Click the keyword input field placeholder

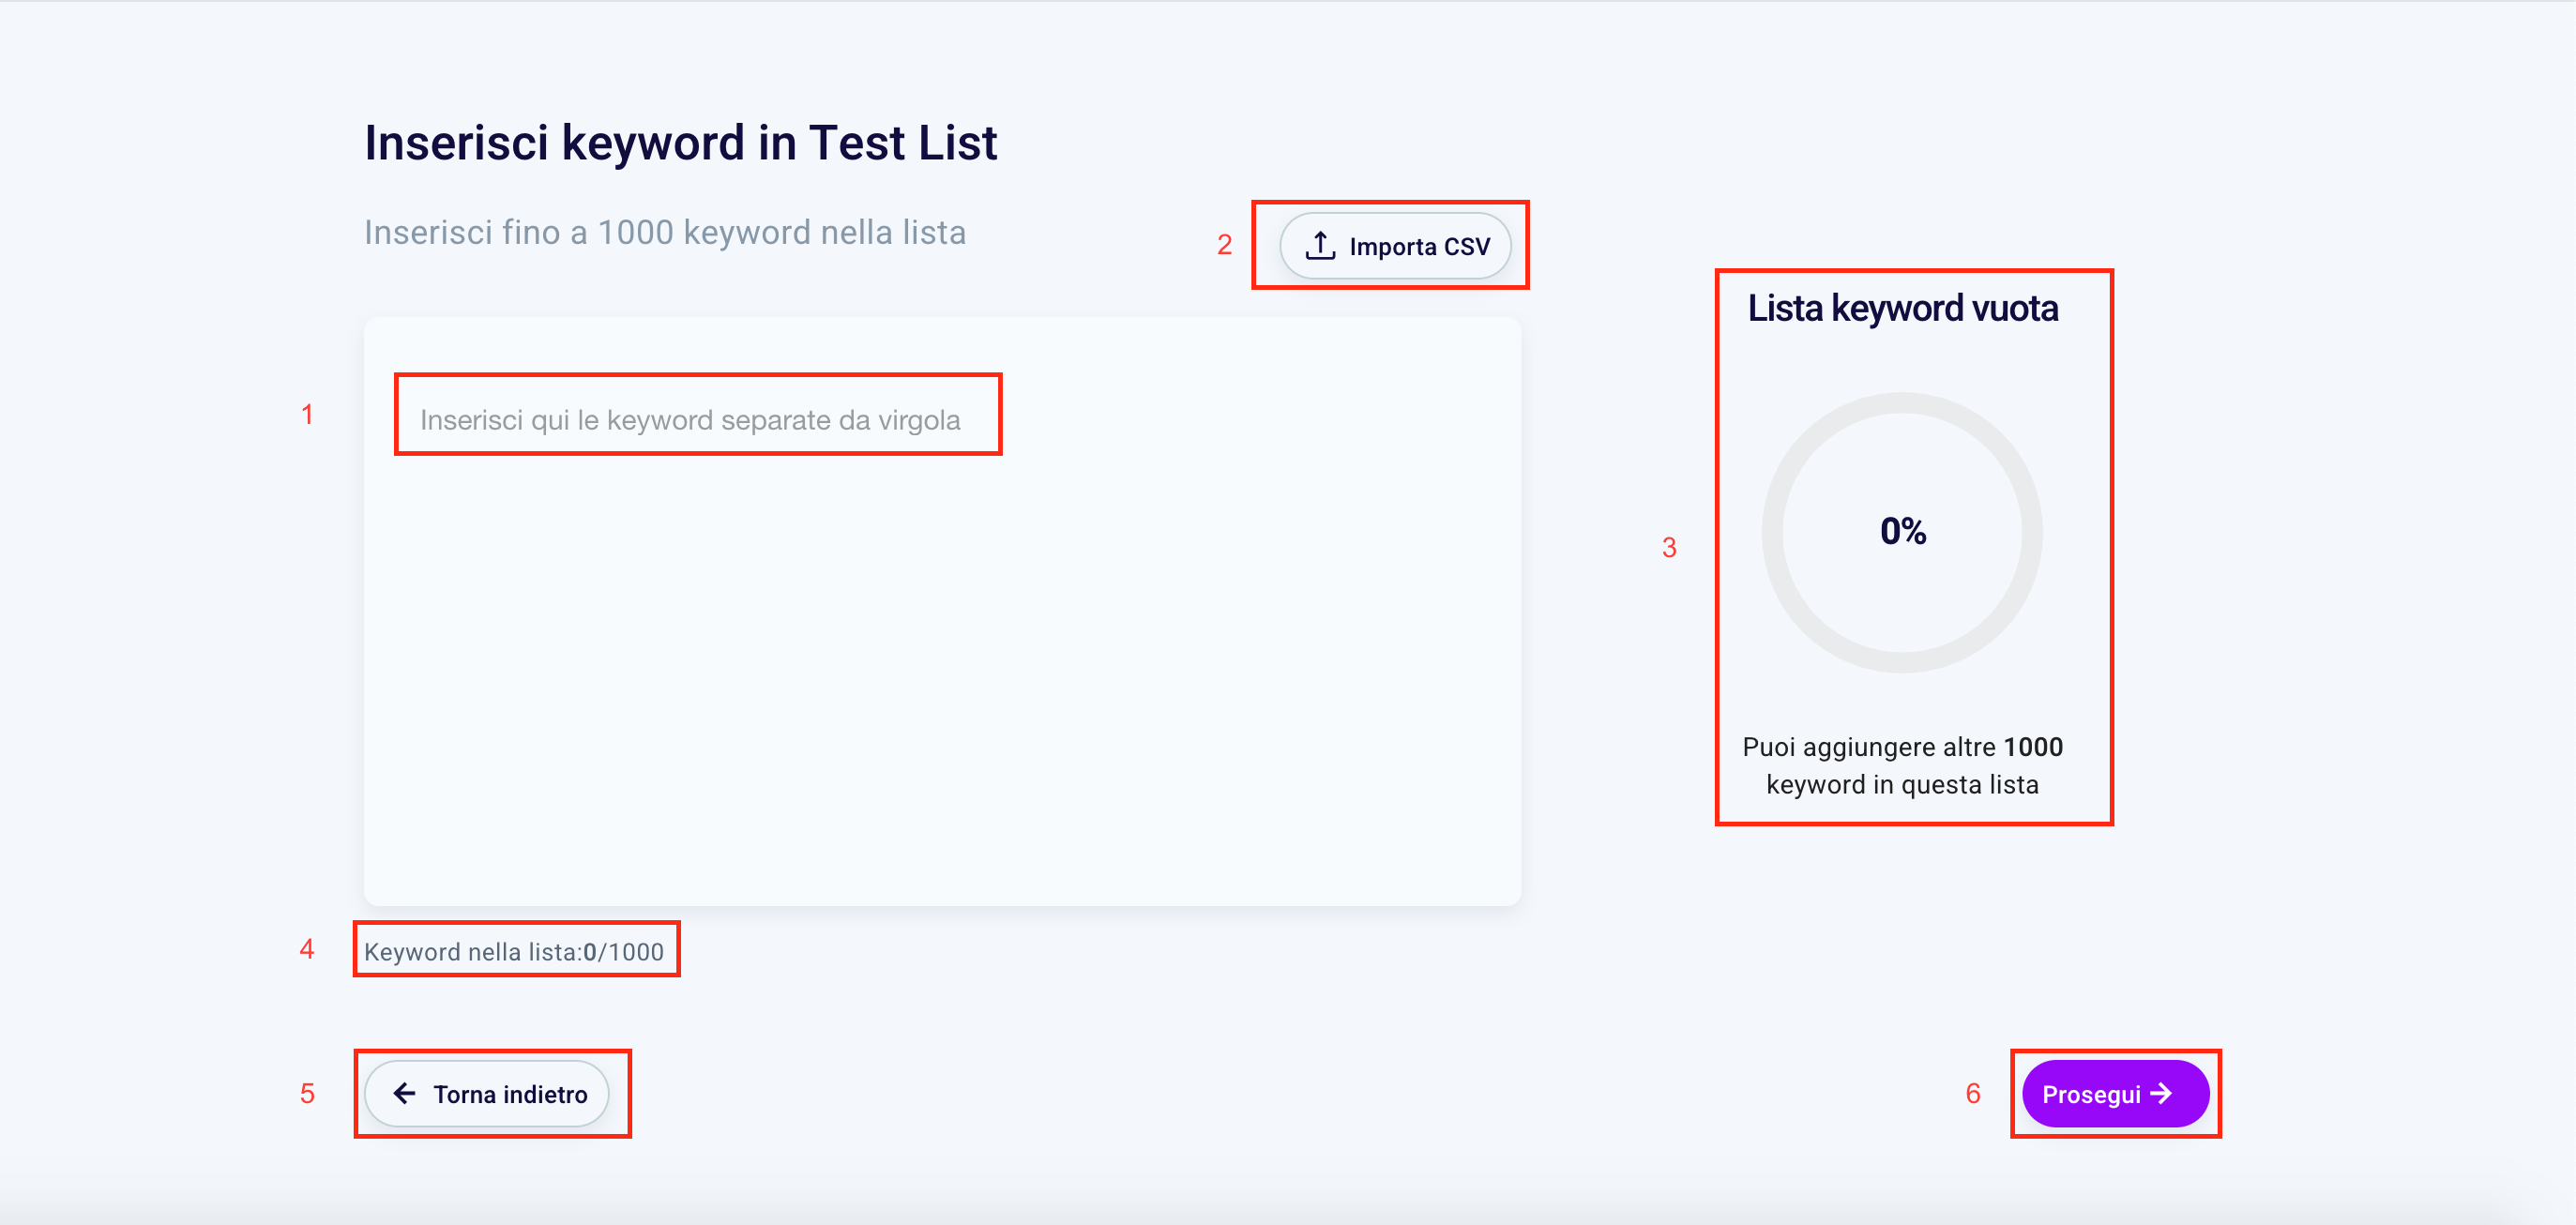(690, 420)
